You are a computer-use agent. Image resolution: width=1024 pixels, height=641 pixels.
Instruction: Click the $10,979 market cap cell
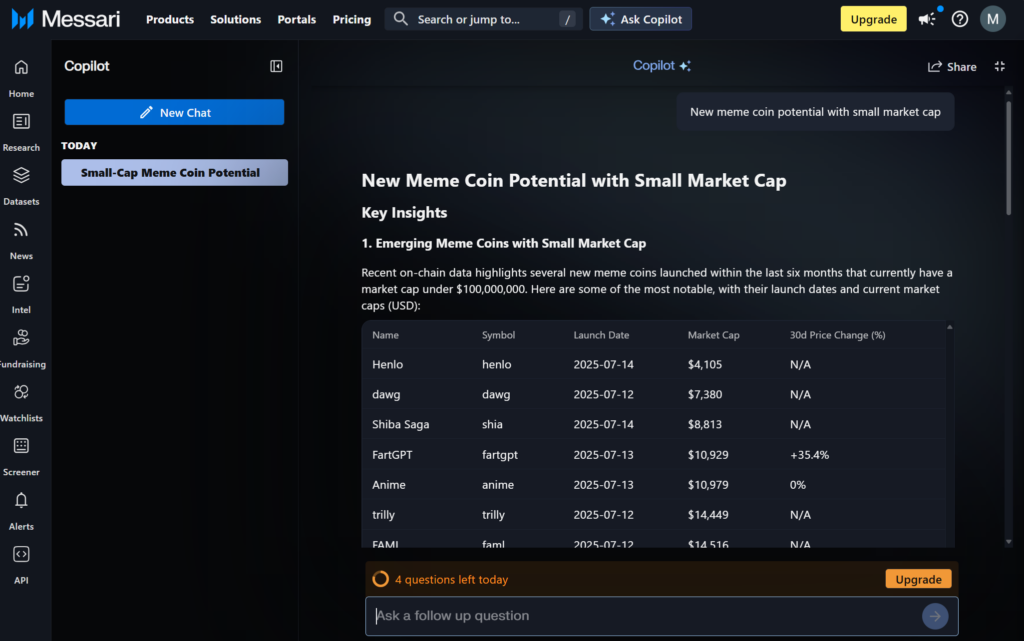(x=708, y=484)
